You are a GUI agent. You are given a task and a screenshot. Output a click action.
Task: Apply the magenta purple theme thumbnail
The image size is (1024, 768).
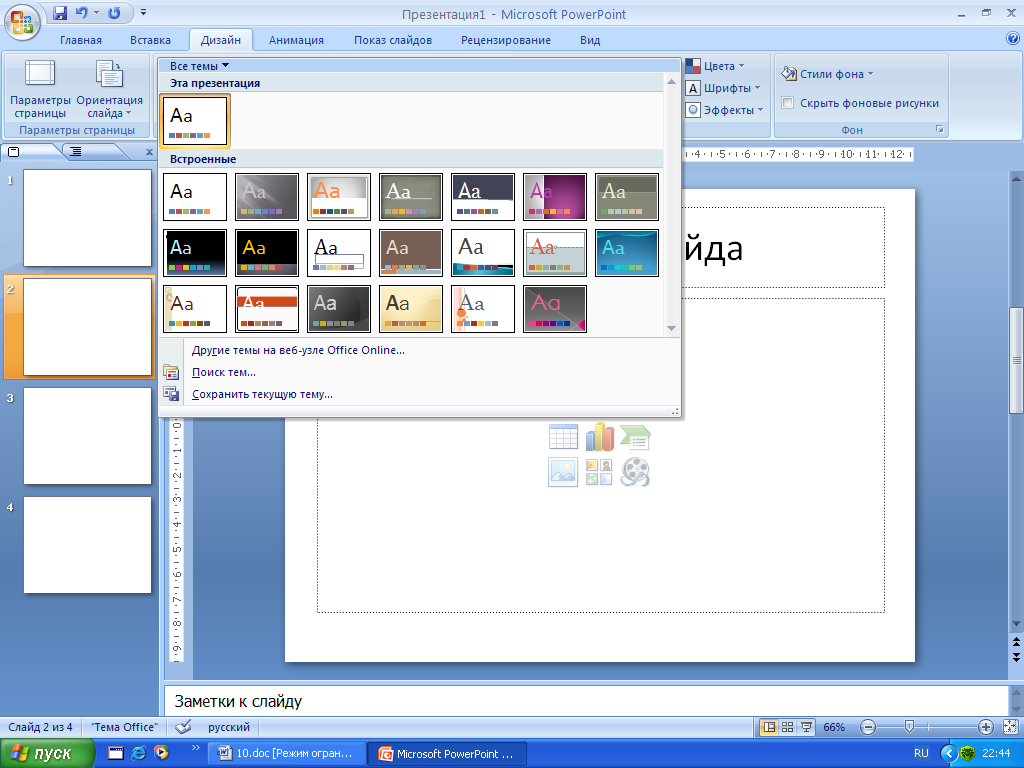tap(555, 197)
